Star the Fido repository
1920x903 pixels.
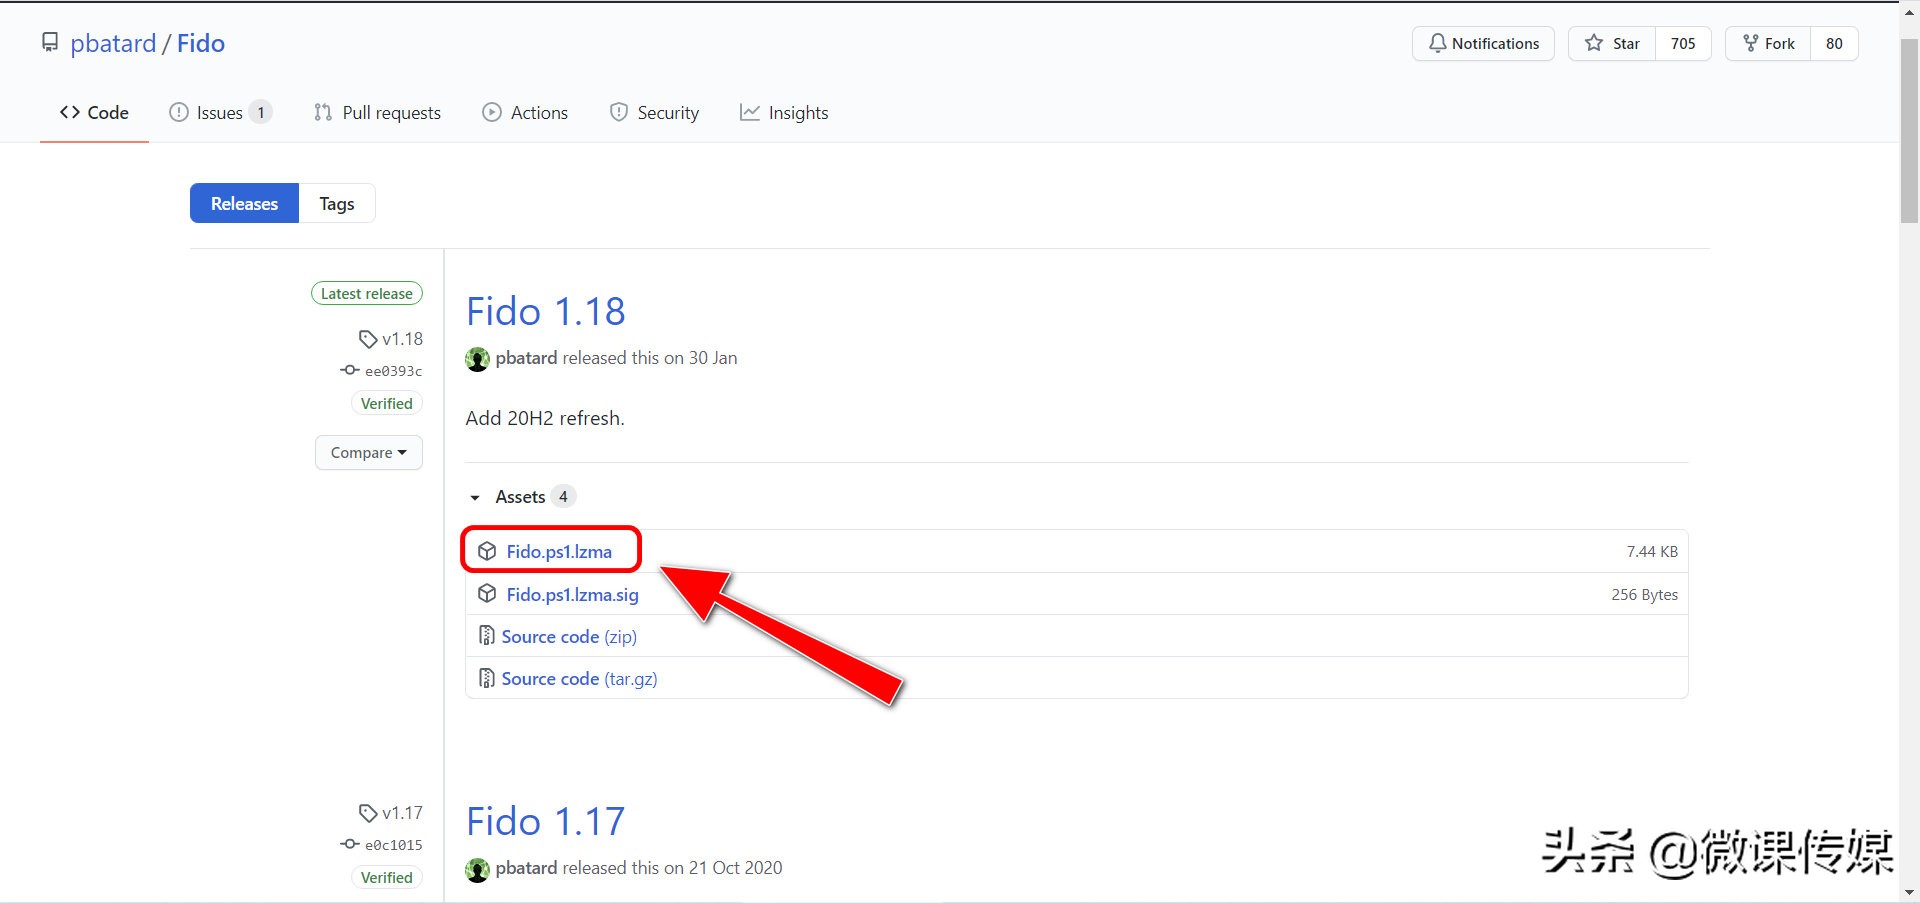pos(1612,43)
